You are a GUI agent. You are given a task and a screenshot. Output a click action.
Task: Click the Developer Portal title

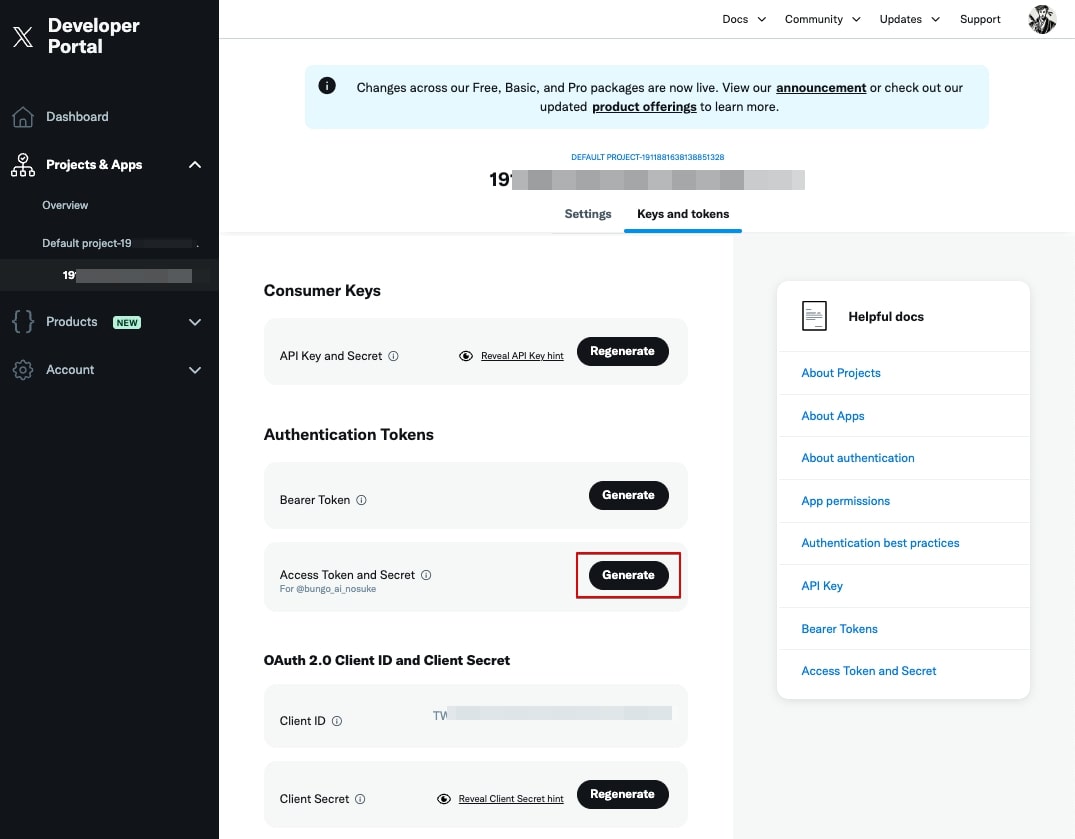coord(93,36)
